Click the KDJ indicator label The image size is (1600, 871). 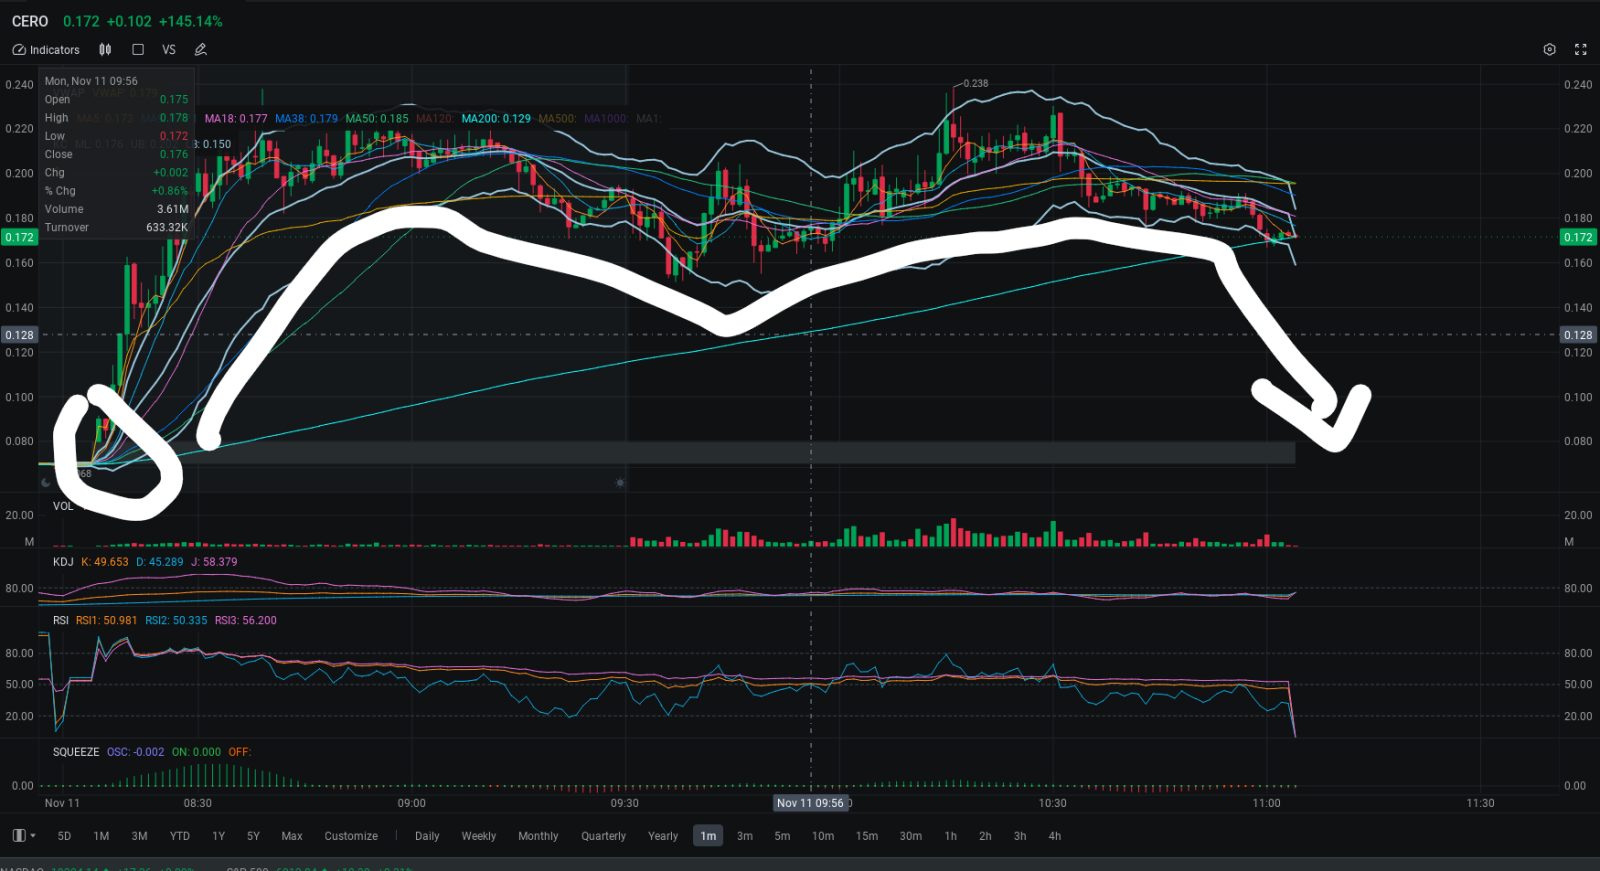click(x=63, y=562)
